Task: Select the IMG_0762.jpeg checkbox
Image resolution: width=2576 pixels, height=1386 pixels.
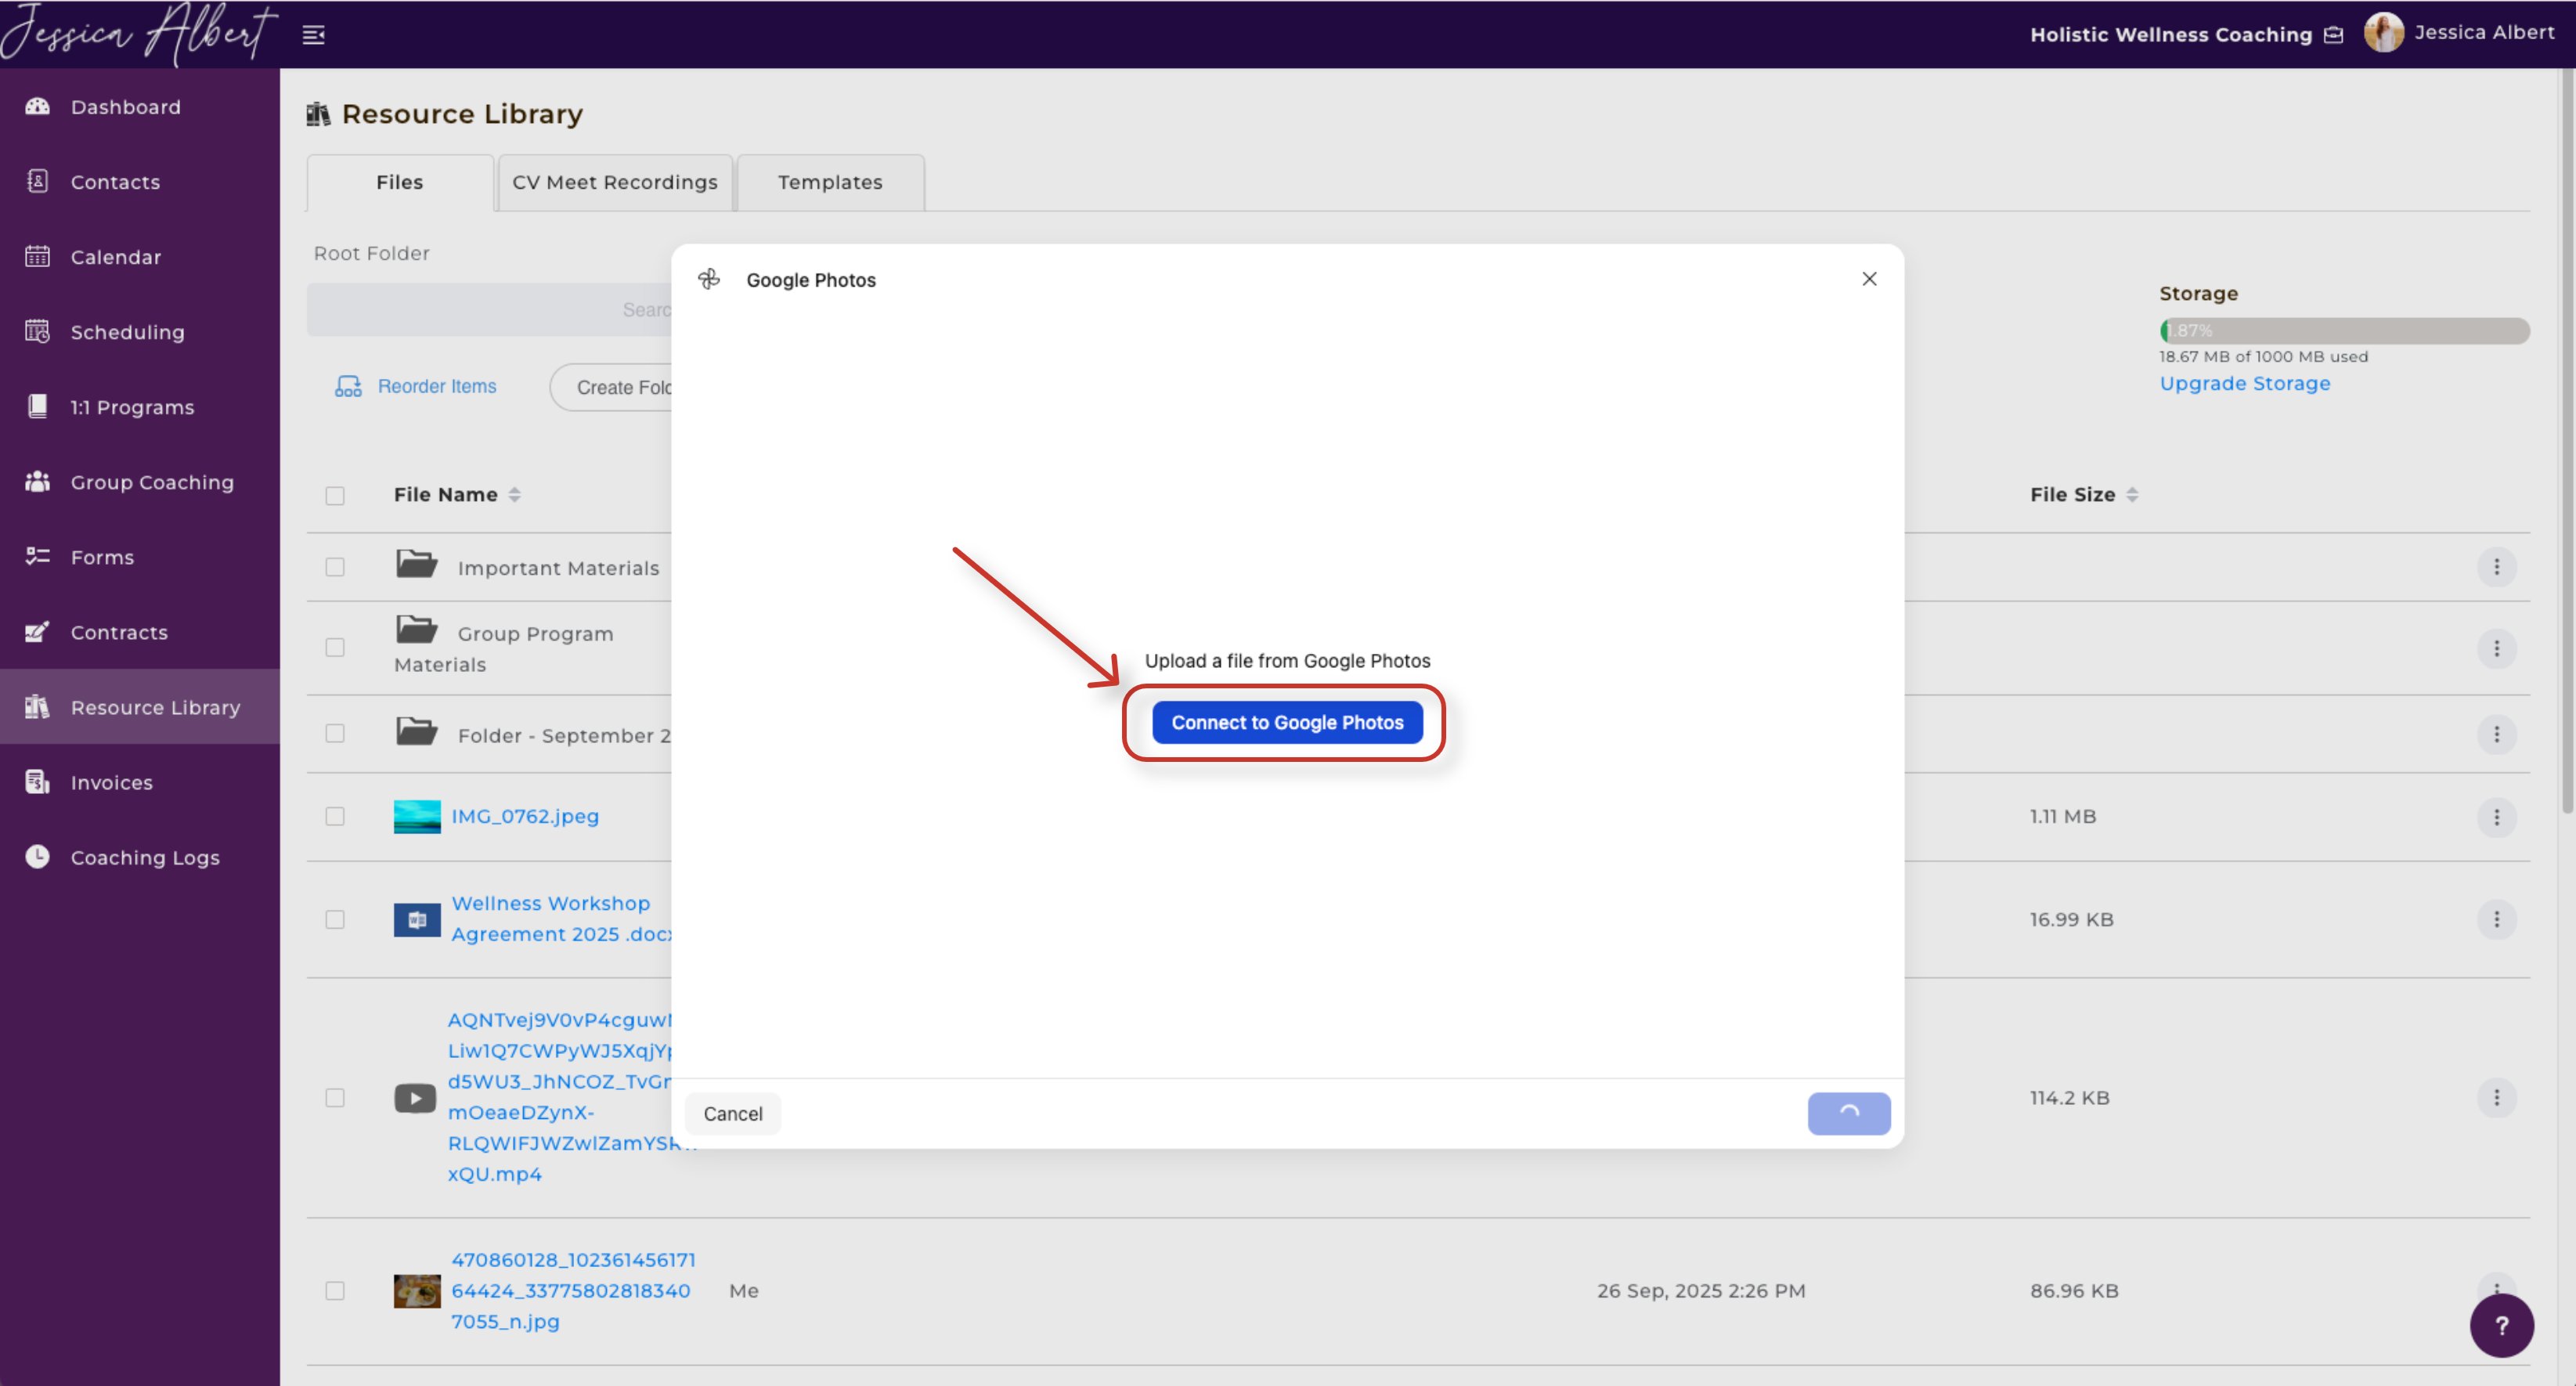Action: [335, 816]
